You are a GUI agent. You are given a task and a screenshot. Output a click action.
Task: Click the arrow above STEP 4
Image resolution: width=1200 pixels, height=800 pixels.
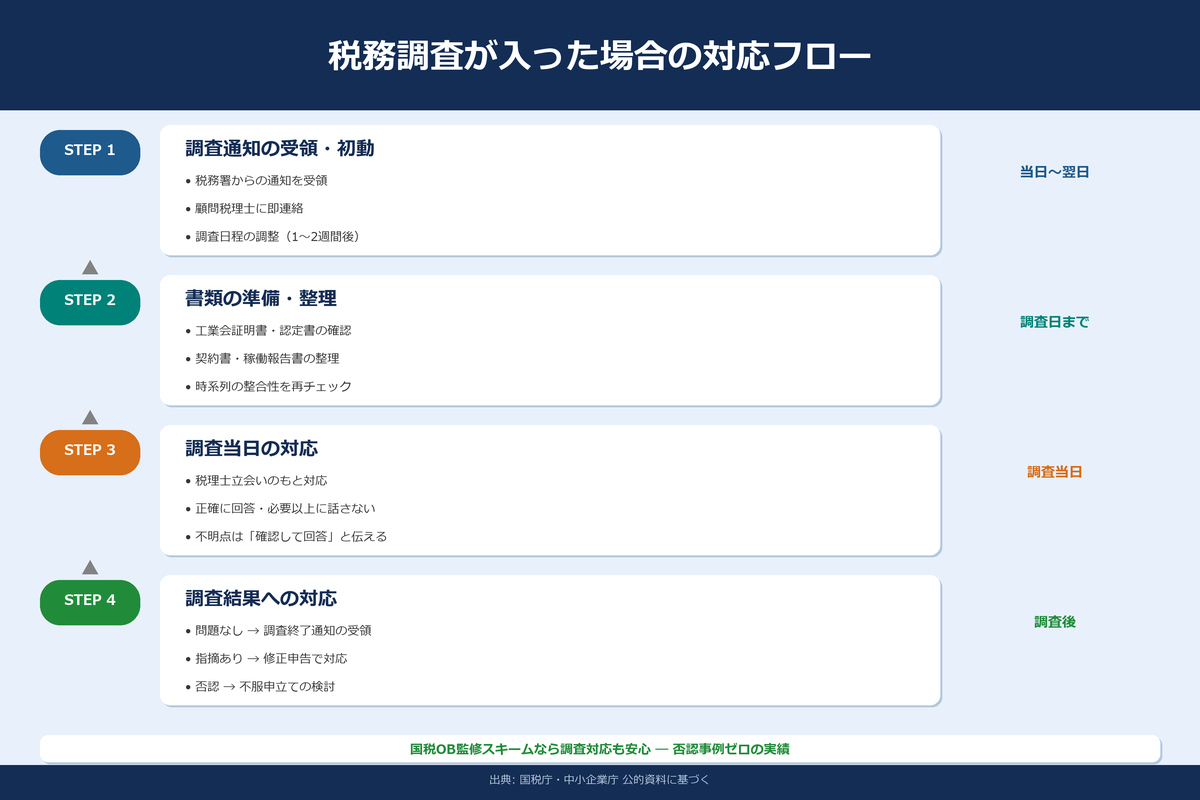[90, 565]
